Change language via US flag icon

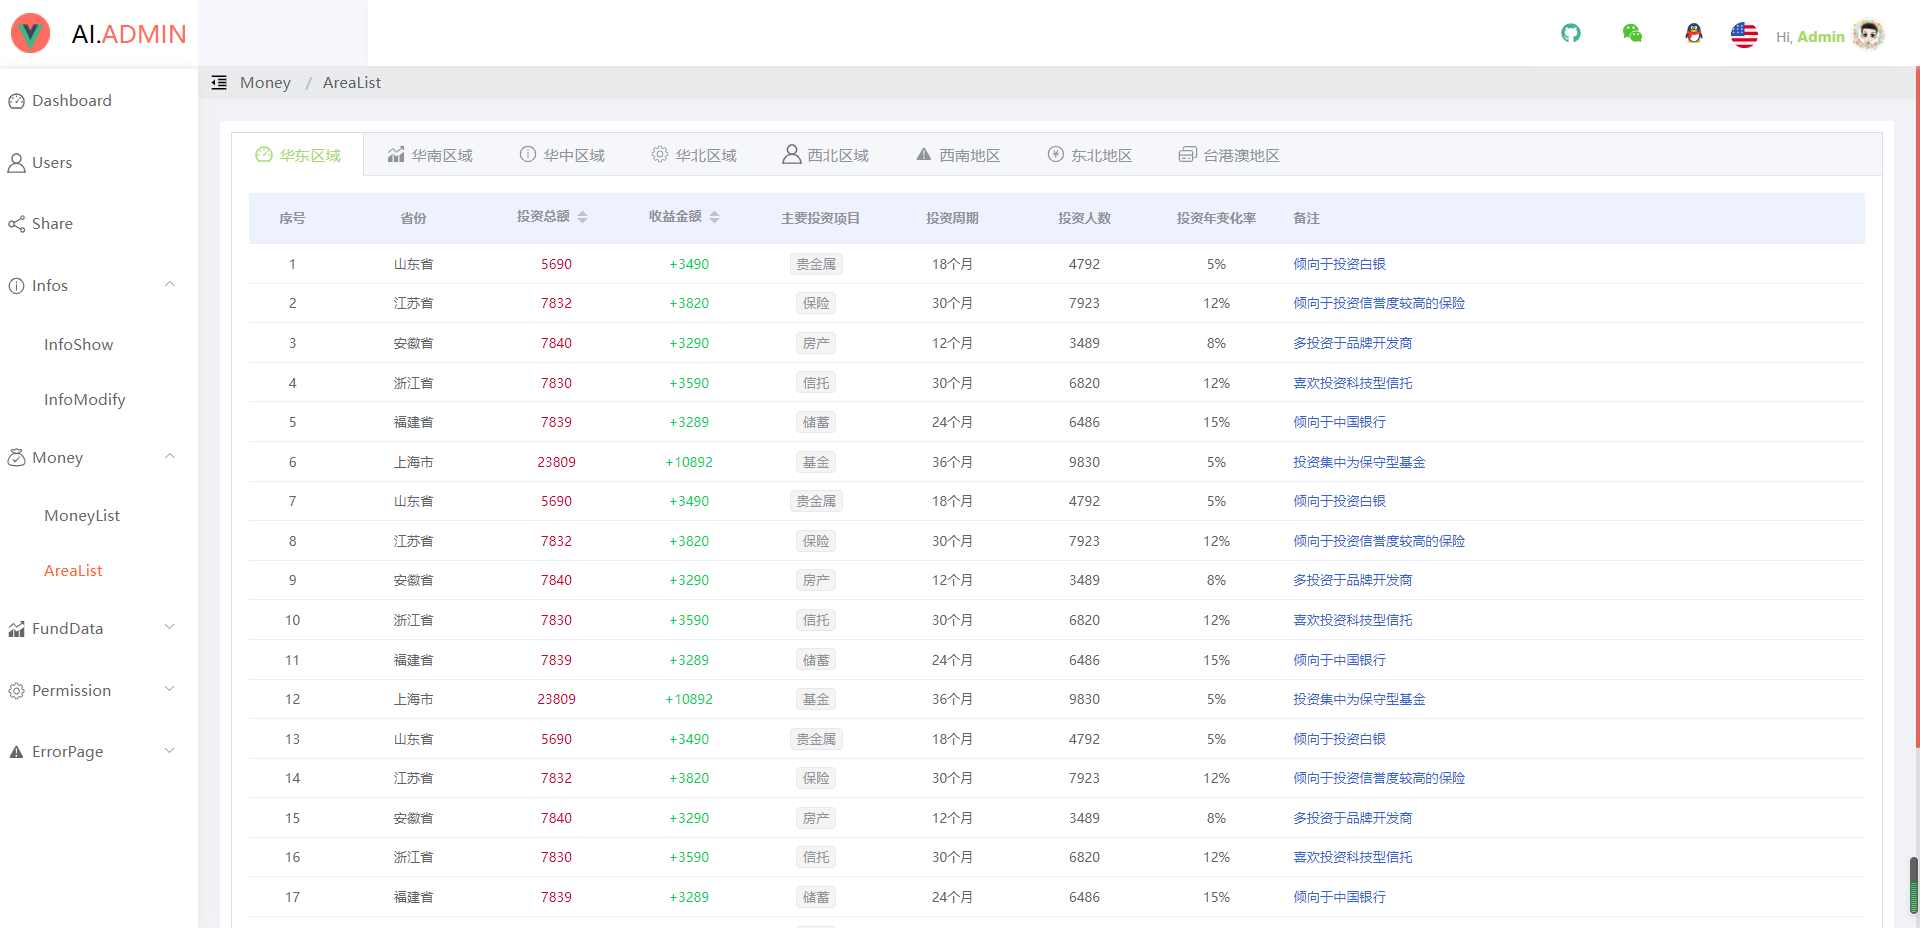[1744, 34]
